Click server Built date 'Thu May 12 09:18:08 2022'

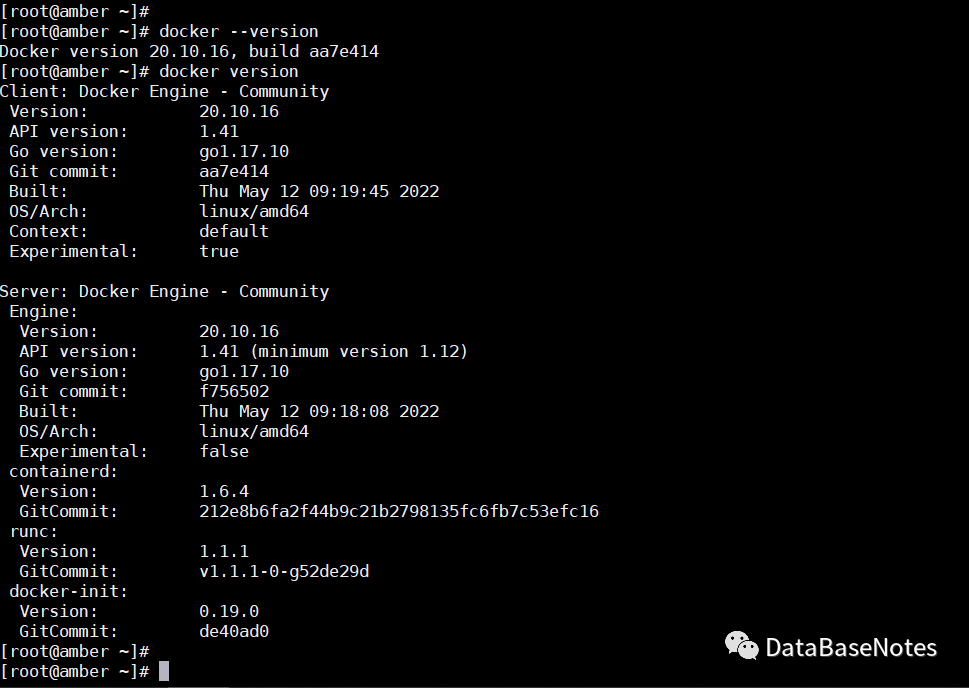click(319, 411)
